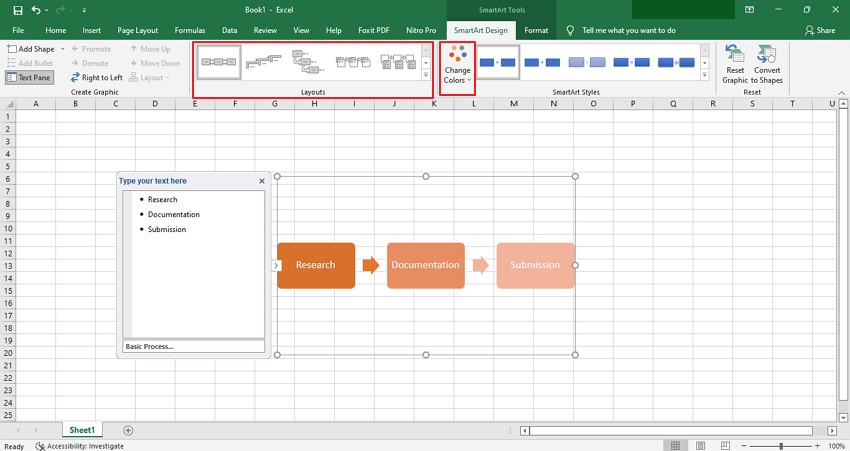Switch to Page Break Preview icon
The height and width of the screenshot is (451, 850).
[725, 446]
